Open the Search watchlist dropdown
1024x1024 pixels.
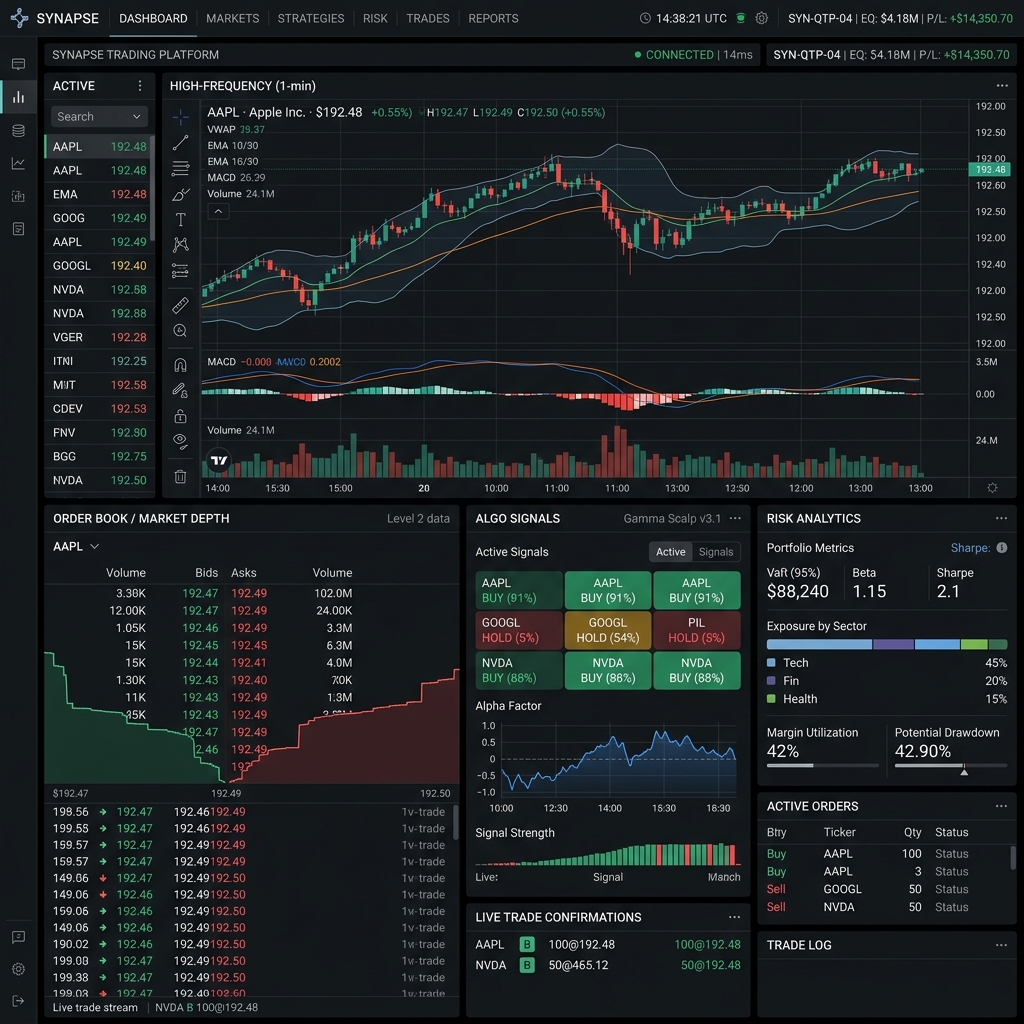coord(136,117)
